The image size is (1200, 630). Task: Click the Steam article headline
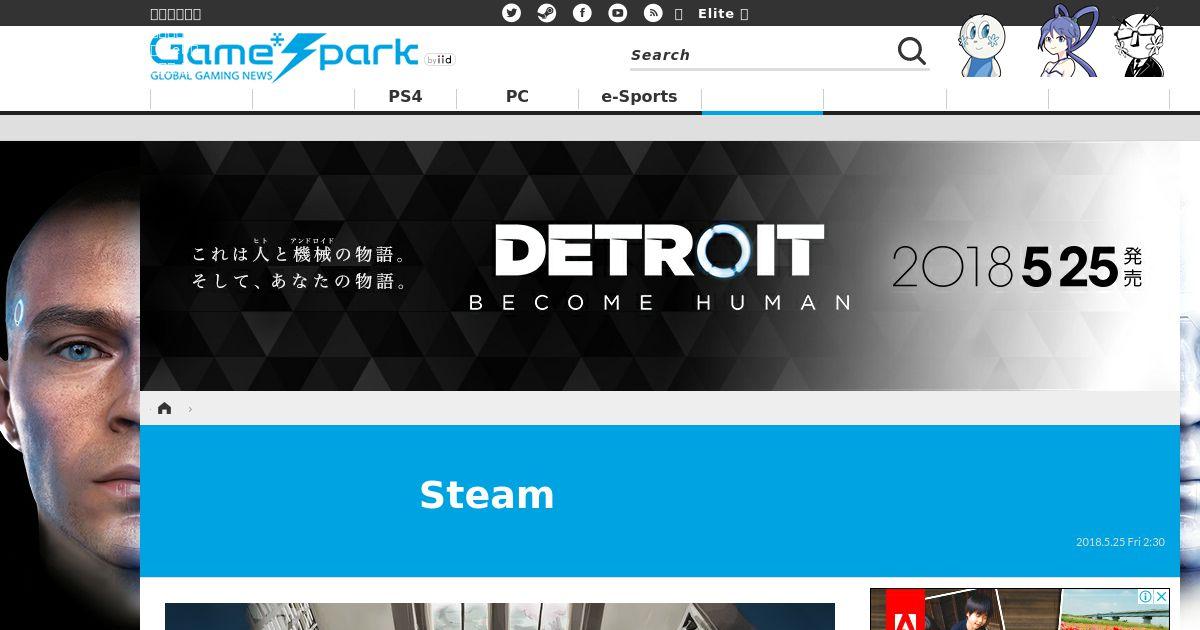[486, 495]
